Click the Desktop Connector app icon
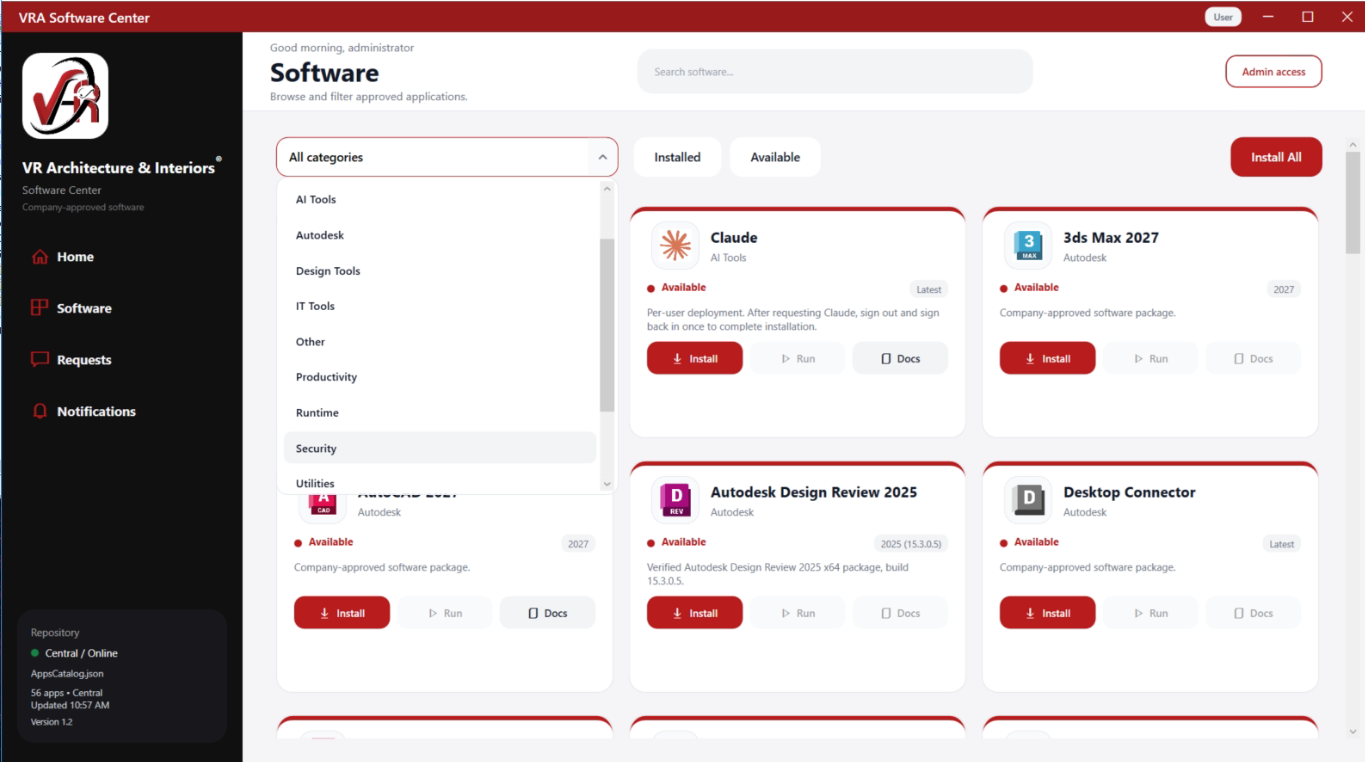The image size is (1365, 762). 1028,500
